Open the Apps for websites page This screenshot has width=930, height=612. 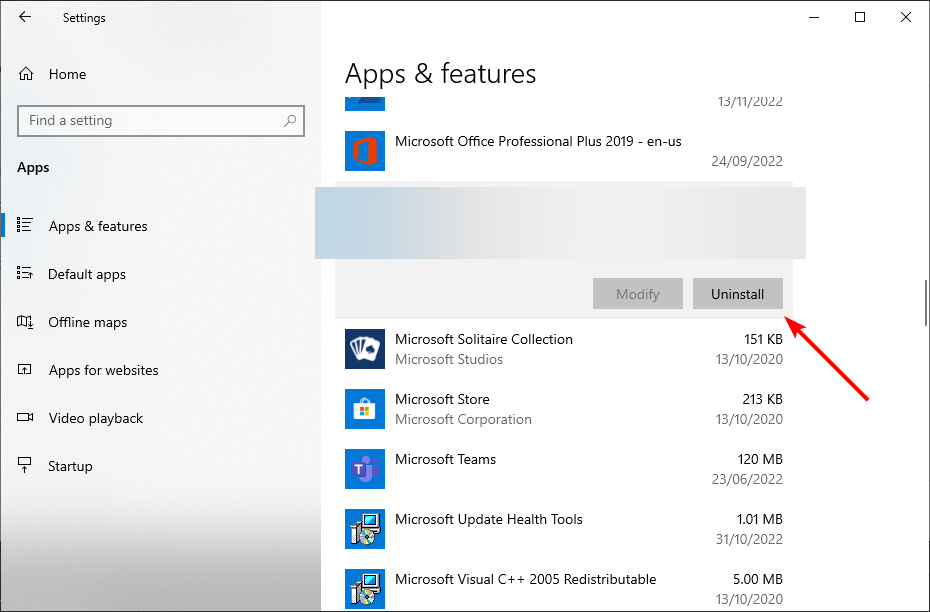104,370
